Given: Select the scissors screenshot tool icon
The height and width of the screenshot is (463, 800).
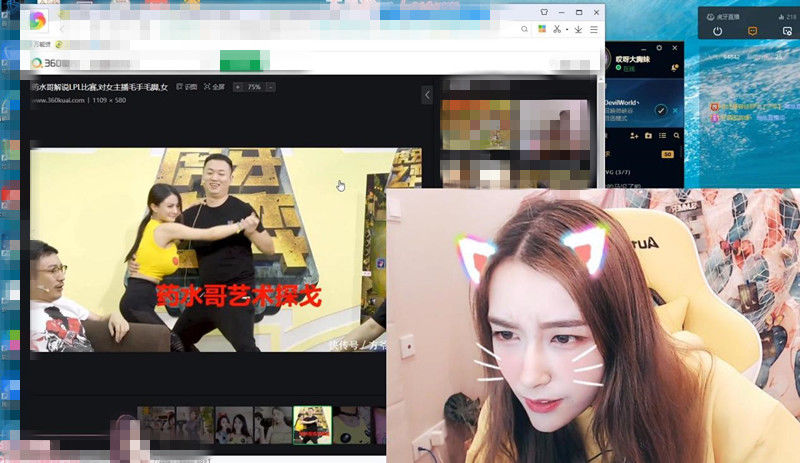Looking at the screenshot, I should [x=557, y=29].
